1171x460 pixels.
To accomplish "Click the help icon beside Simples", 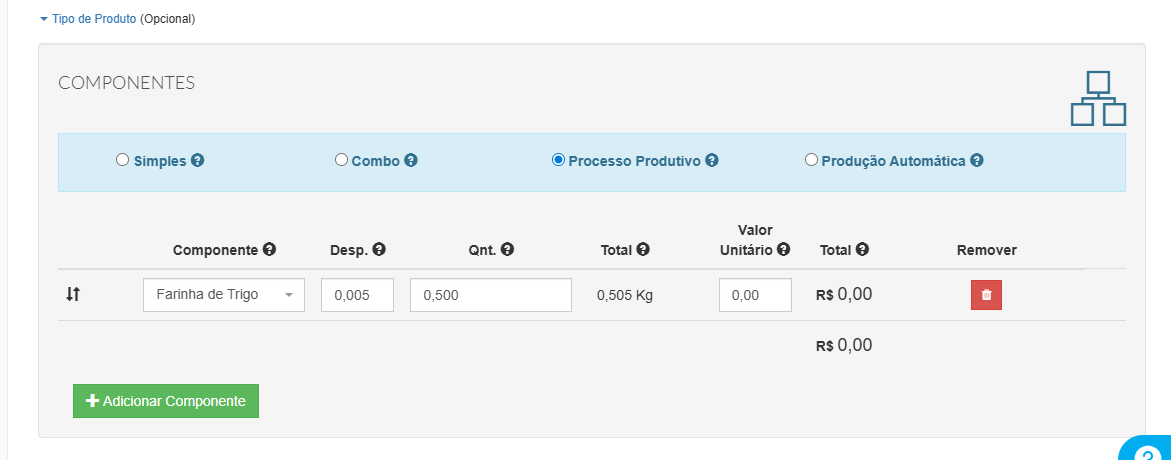I will 198,161.
